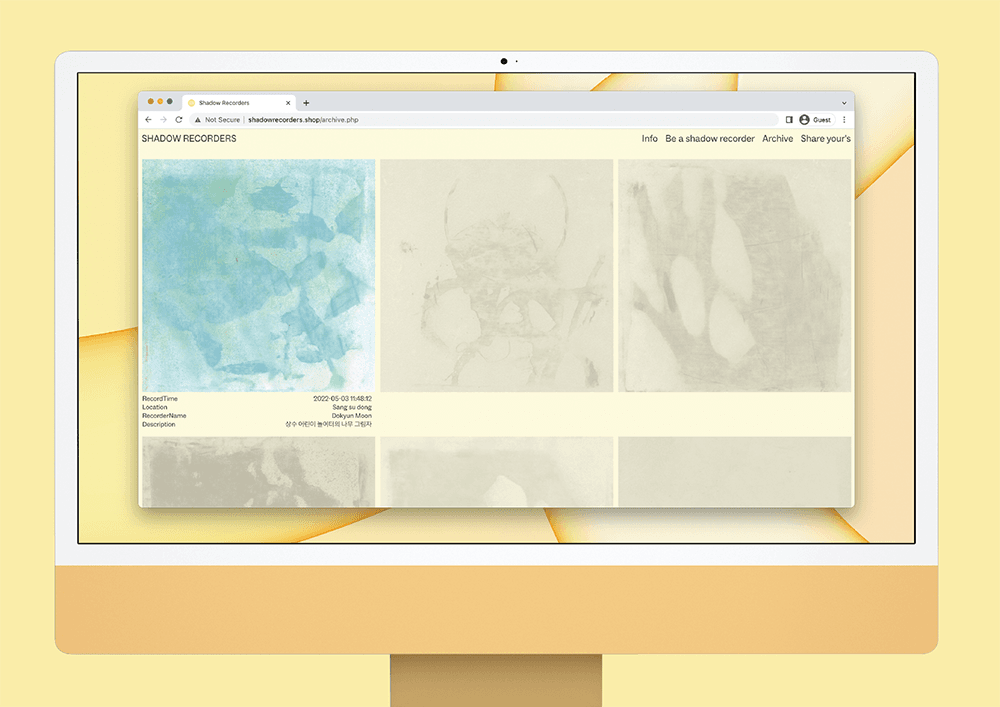Click the 'Description' label
The height and width of the screenshot is (707, 1000).
click(159, 424)
